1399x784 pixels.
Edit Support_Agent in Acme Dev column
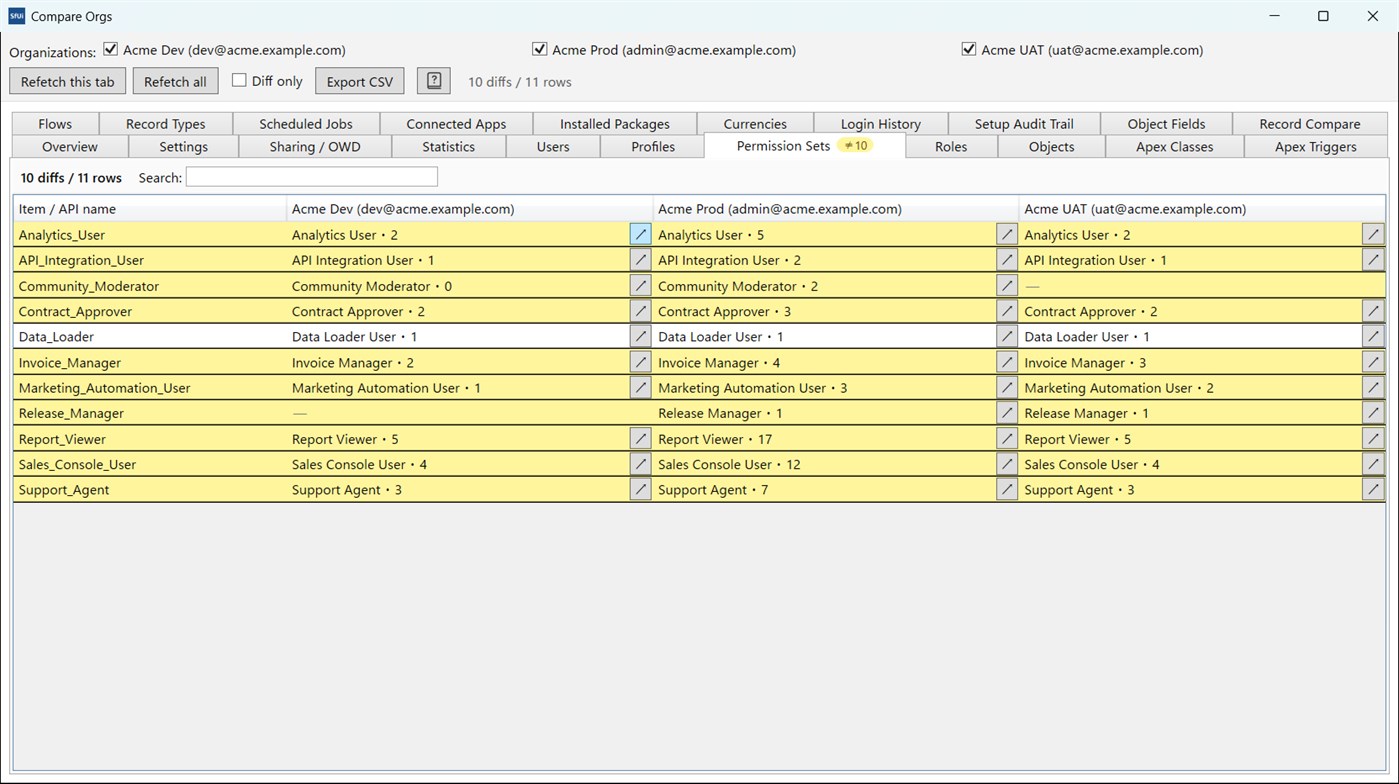(x=640, y=489)
